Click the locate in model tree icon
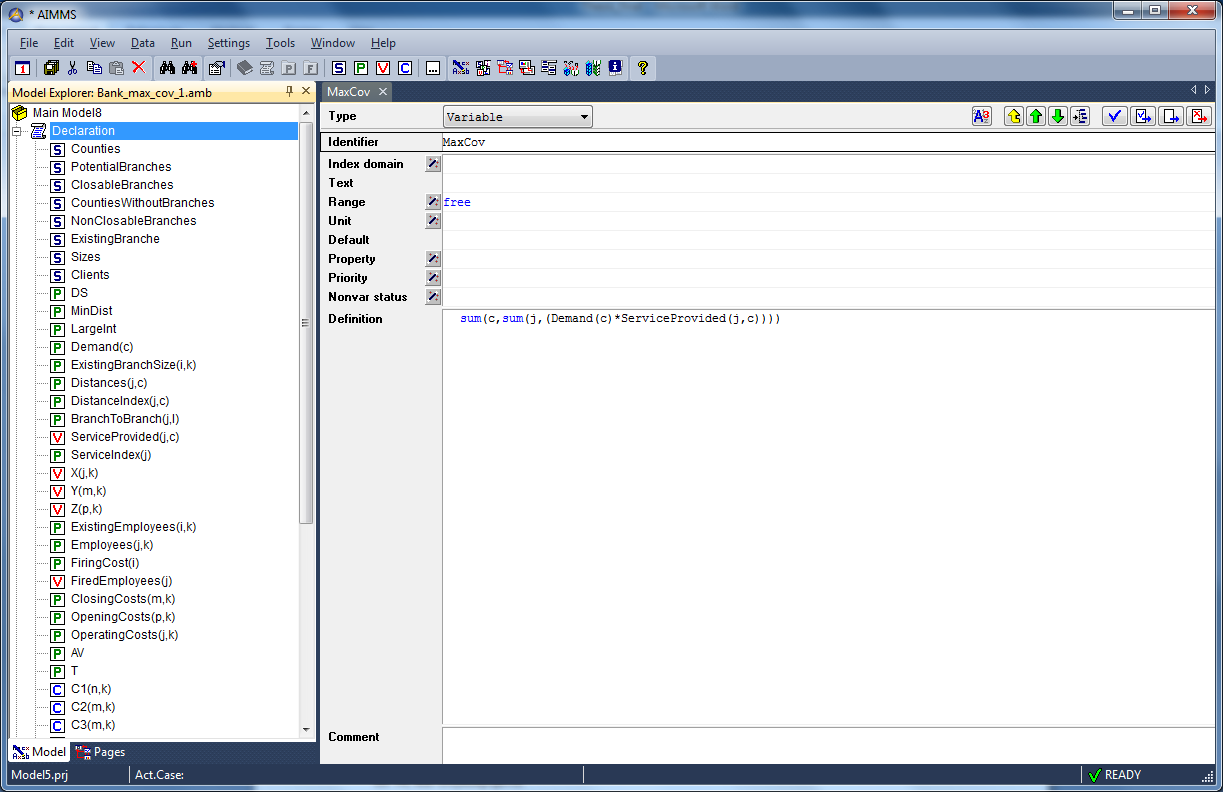Viewport: 1223px width, 792px height. click(1080, 117)
